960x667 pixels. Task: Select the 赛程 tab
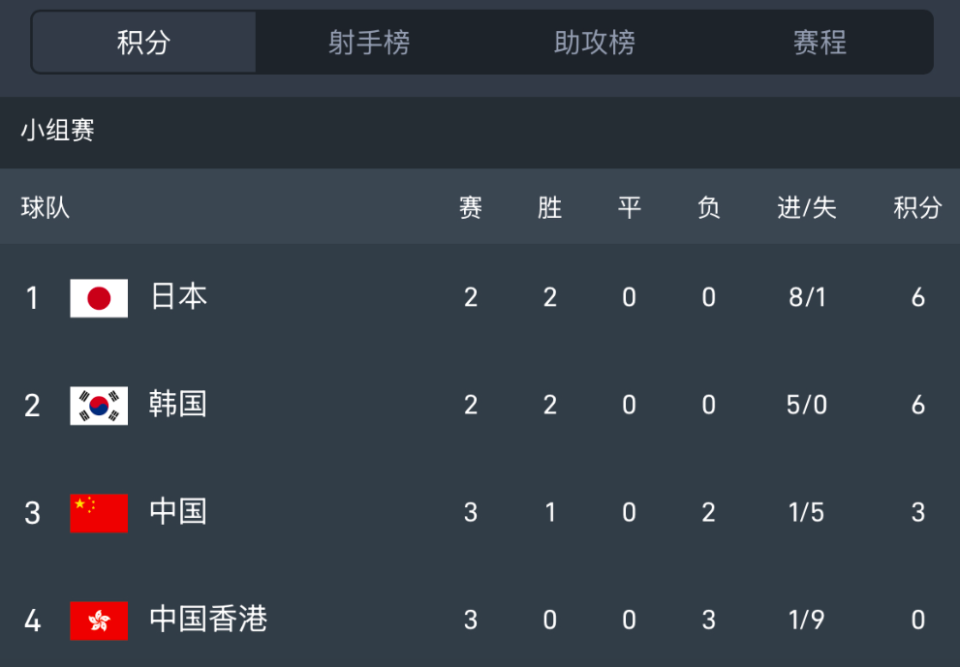tap(820, 43)
